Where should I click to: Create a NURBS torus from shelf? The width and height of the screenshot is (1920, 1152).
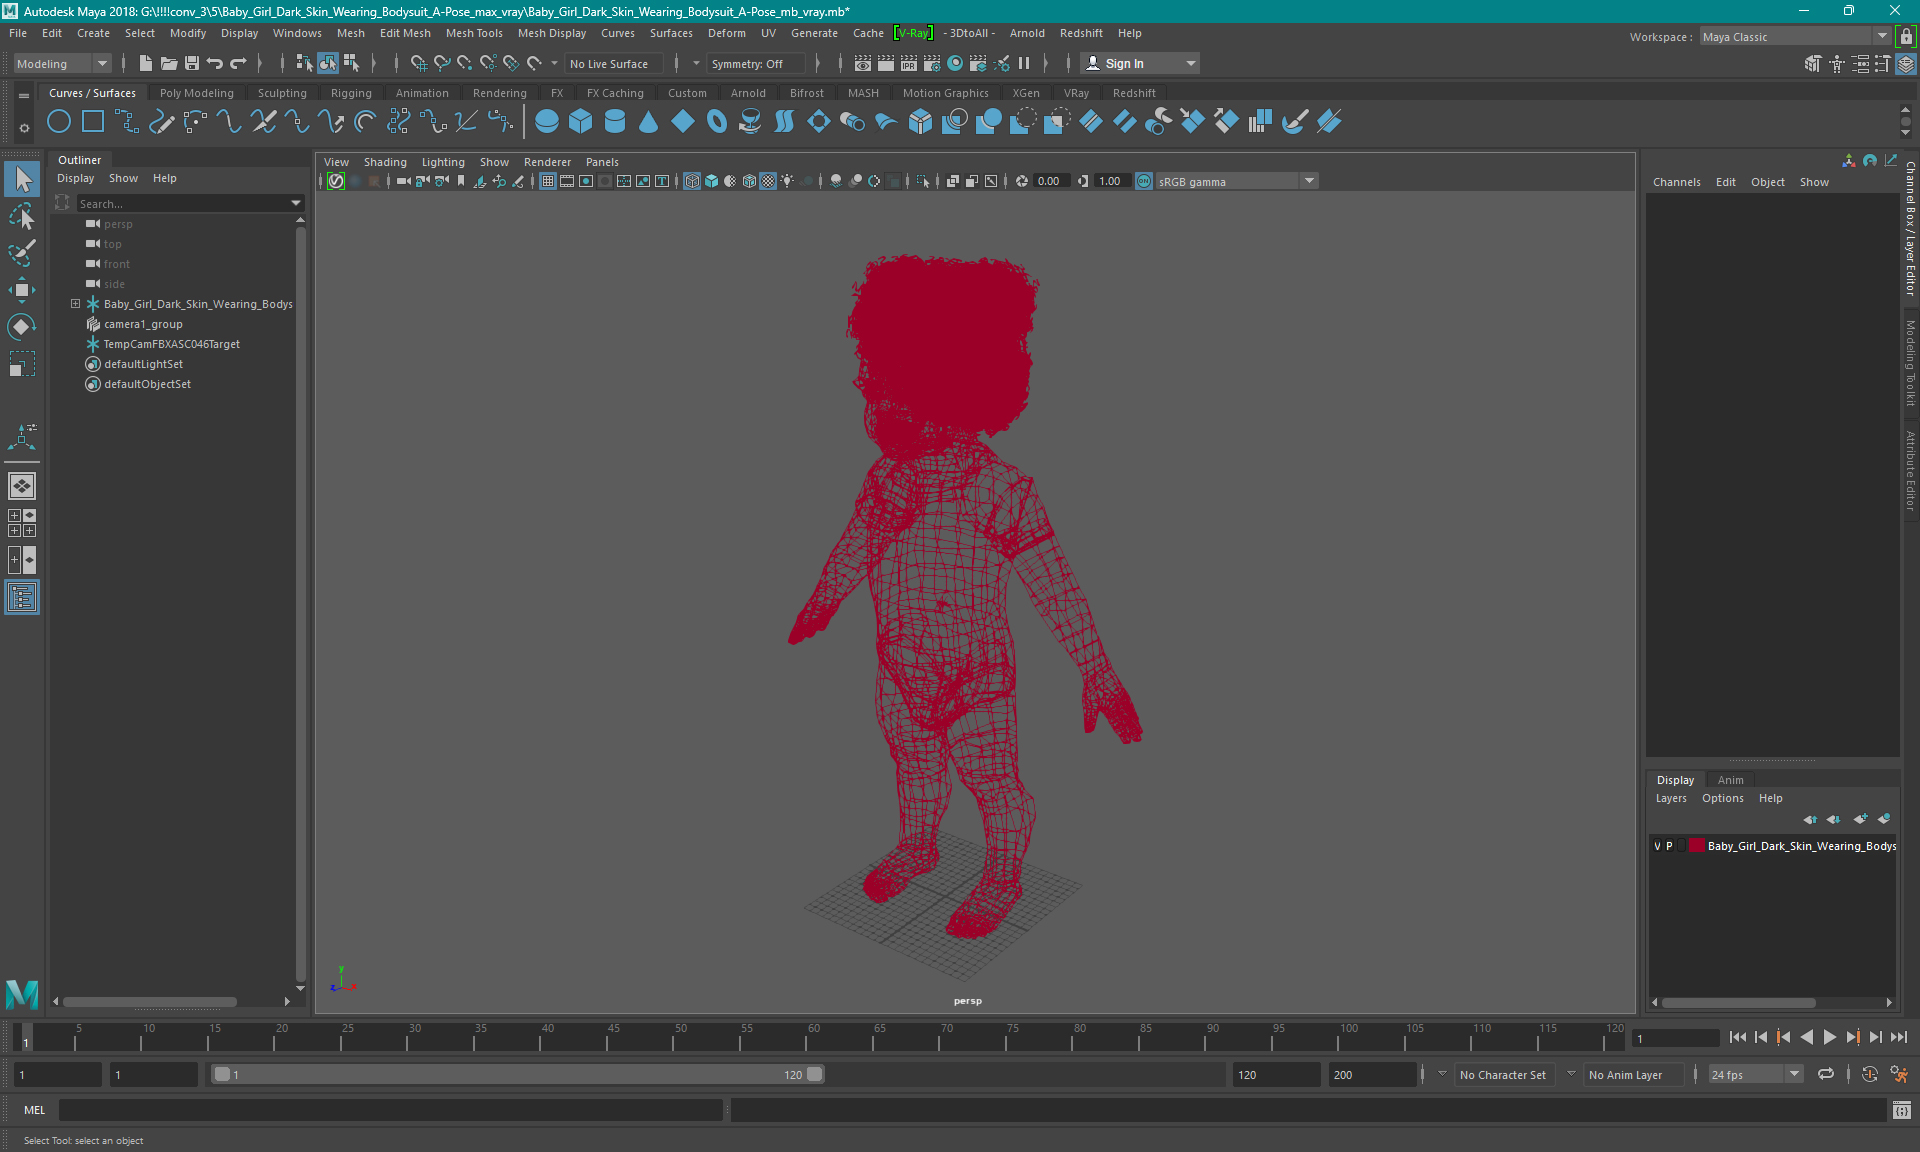(x=717, y=122)
